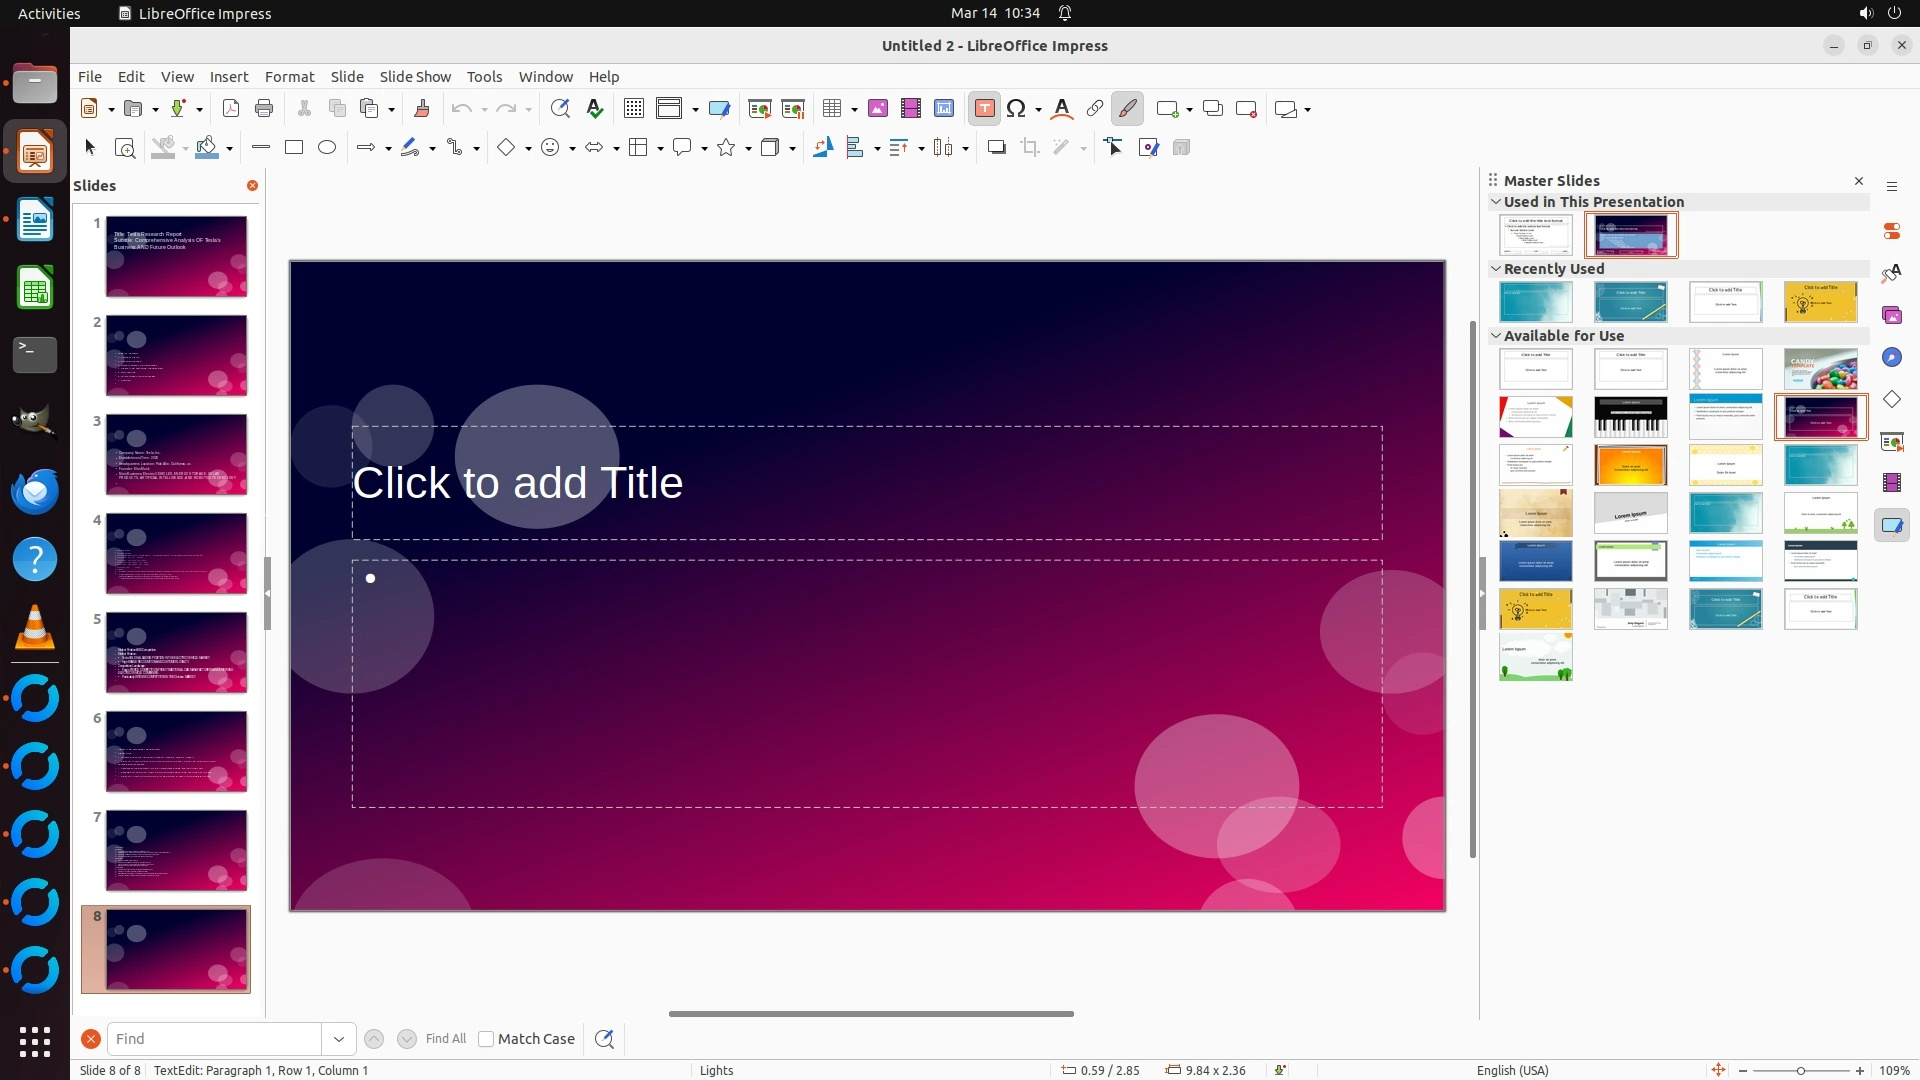Click the Crop Image tool icon

1030,148
